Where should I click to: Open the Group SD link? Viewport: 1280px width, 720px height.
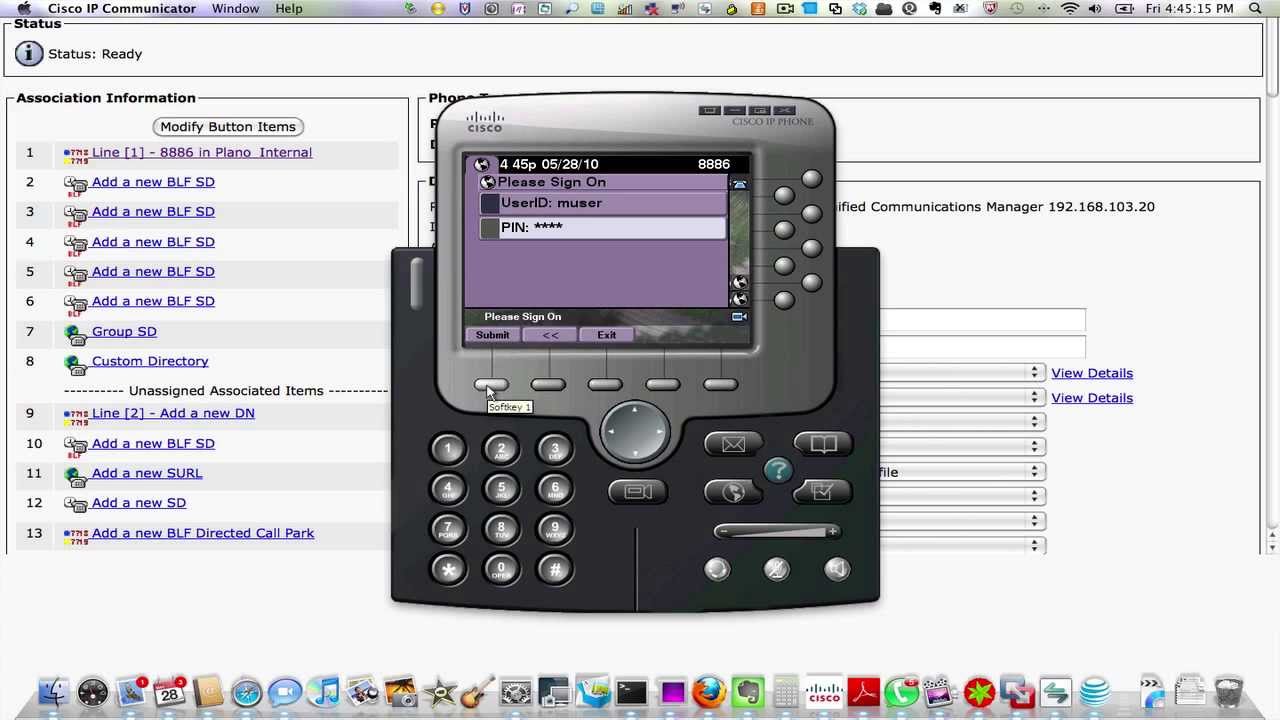coord(124,331)
